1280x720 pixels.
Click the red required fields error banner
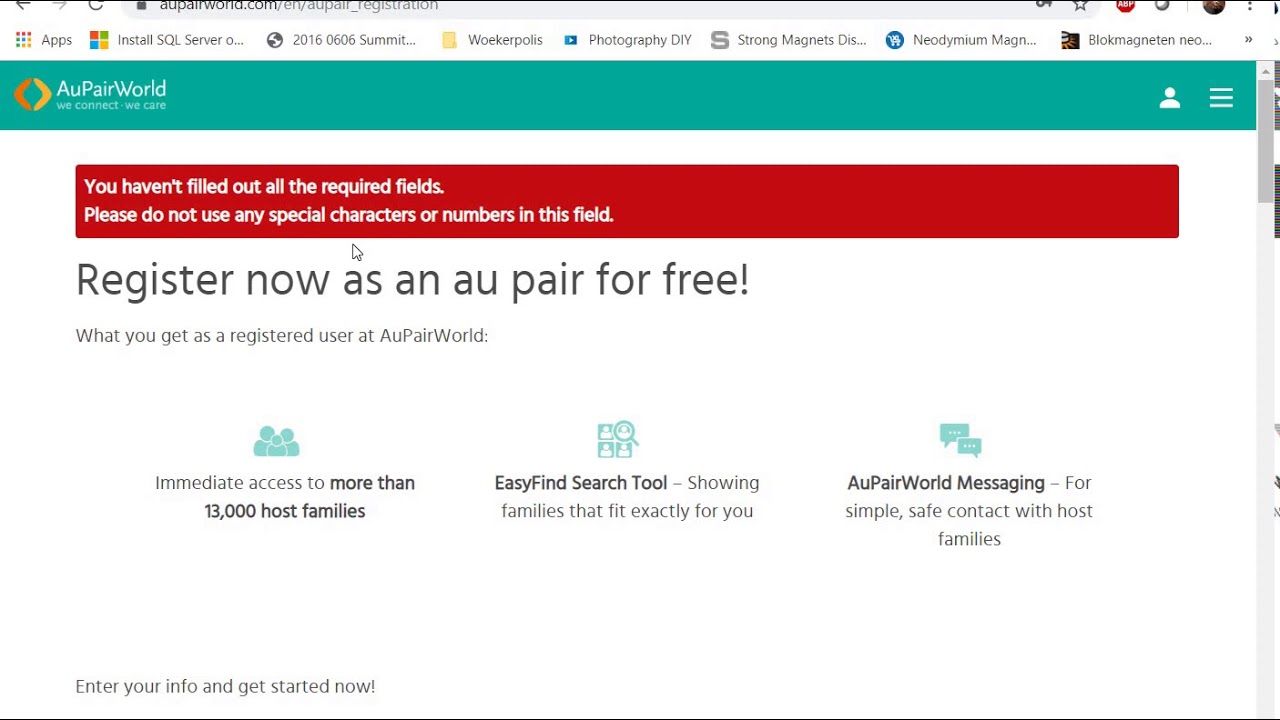pos(627,201)
